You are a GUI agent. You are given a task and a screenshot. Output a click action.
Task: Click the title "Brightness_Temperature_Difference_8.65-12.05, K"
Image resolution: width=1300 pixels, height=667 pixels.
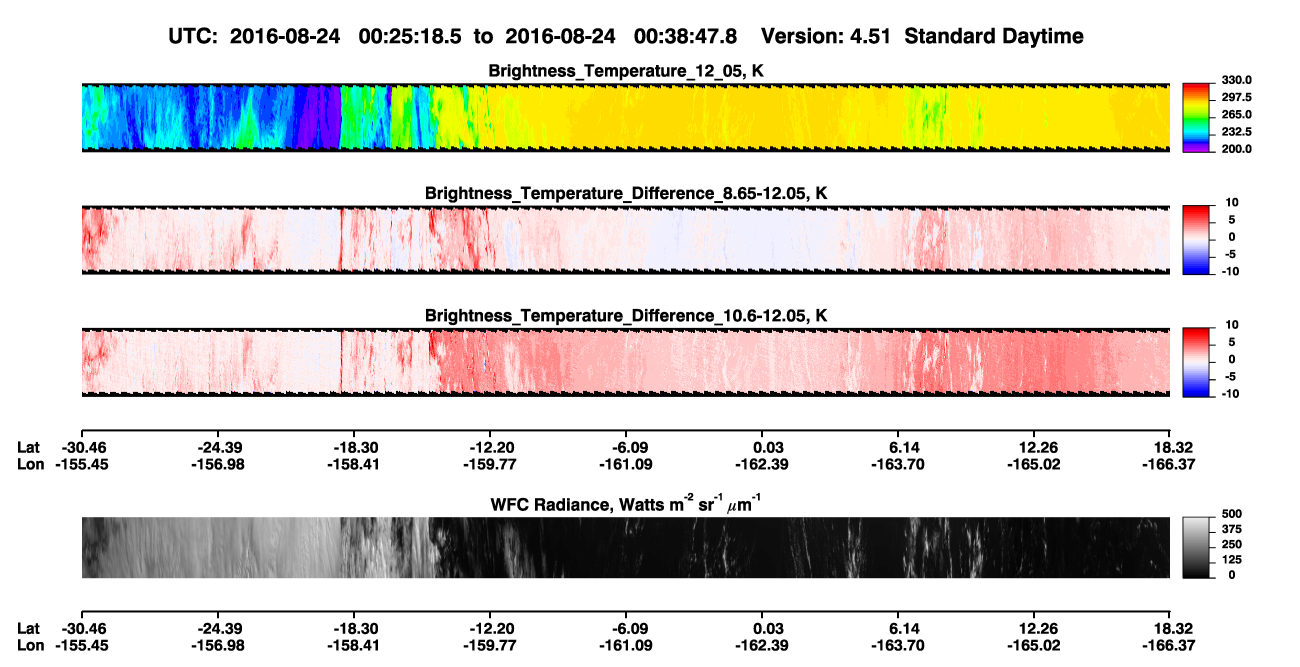(626, 193)
